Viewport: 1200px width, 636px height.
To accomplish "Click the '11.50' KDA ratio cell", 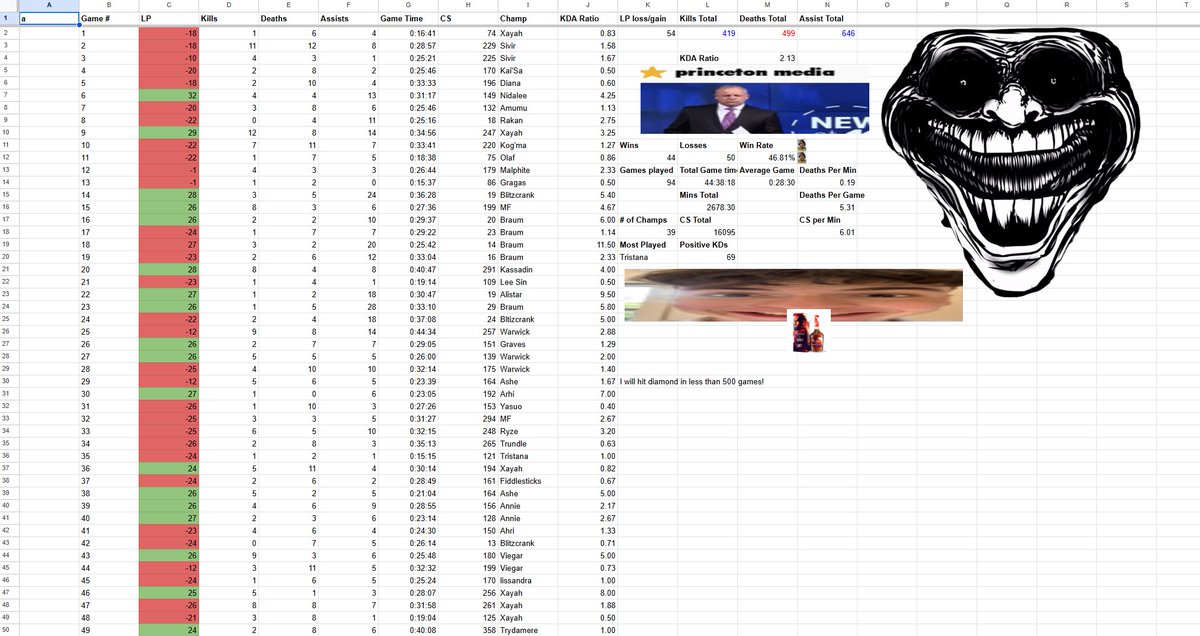I will point(587,244).
